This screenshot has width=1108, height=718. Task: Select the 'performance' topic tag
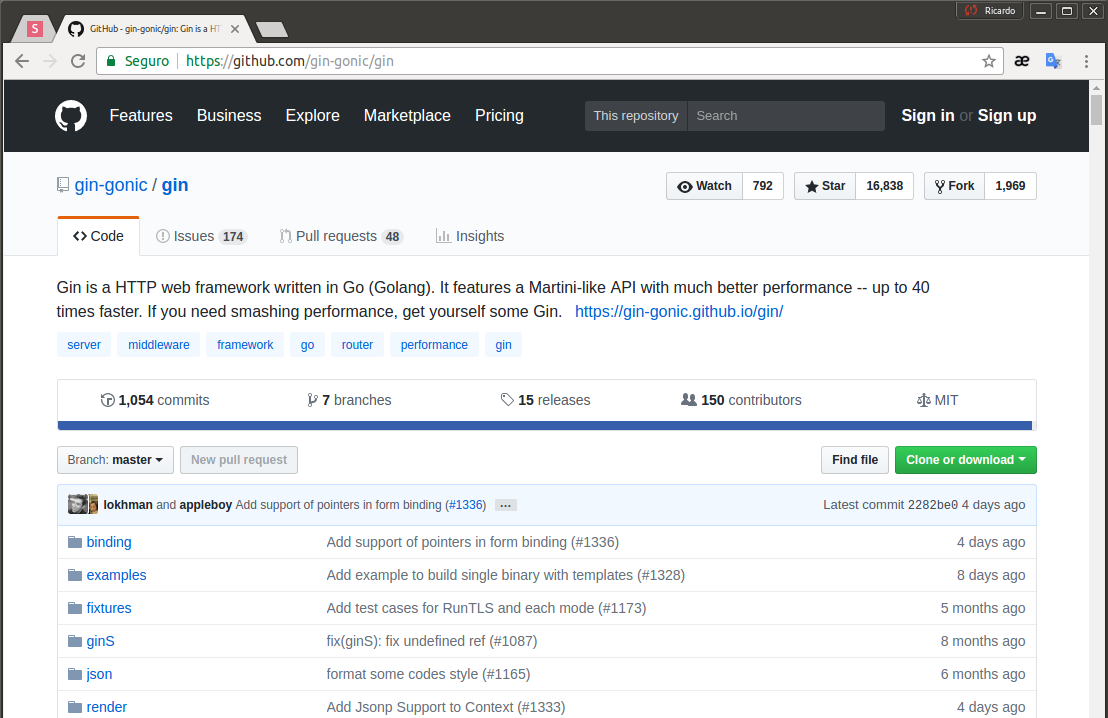[434, 345]
